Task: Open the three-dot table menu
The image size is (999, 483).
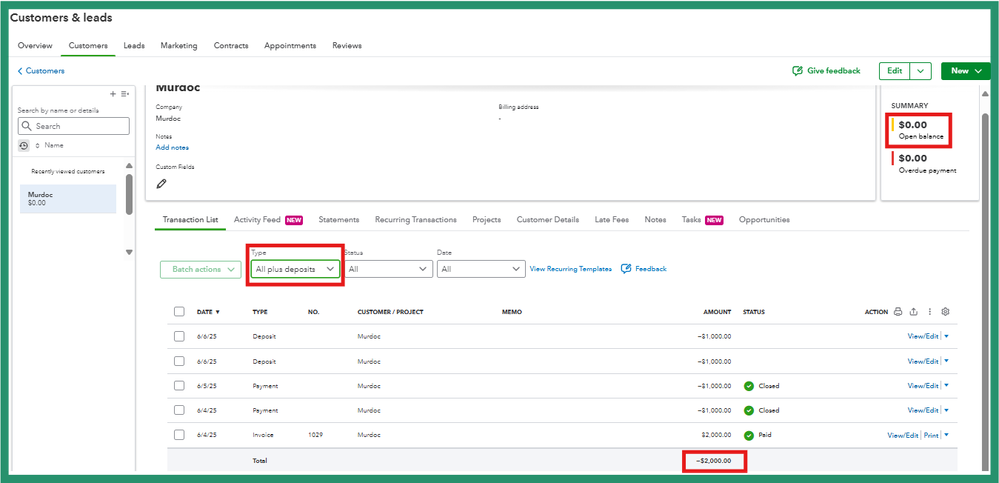Action: point(930,312)
